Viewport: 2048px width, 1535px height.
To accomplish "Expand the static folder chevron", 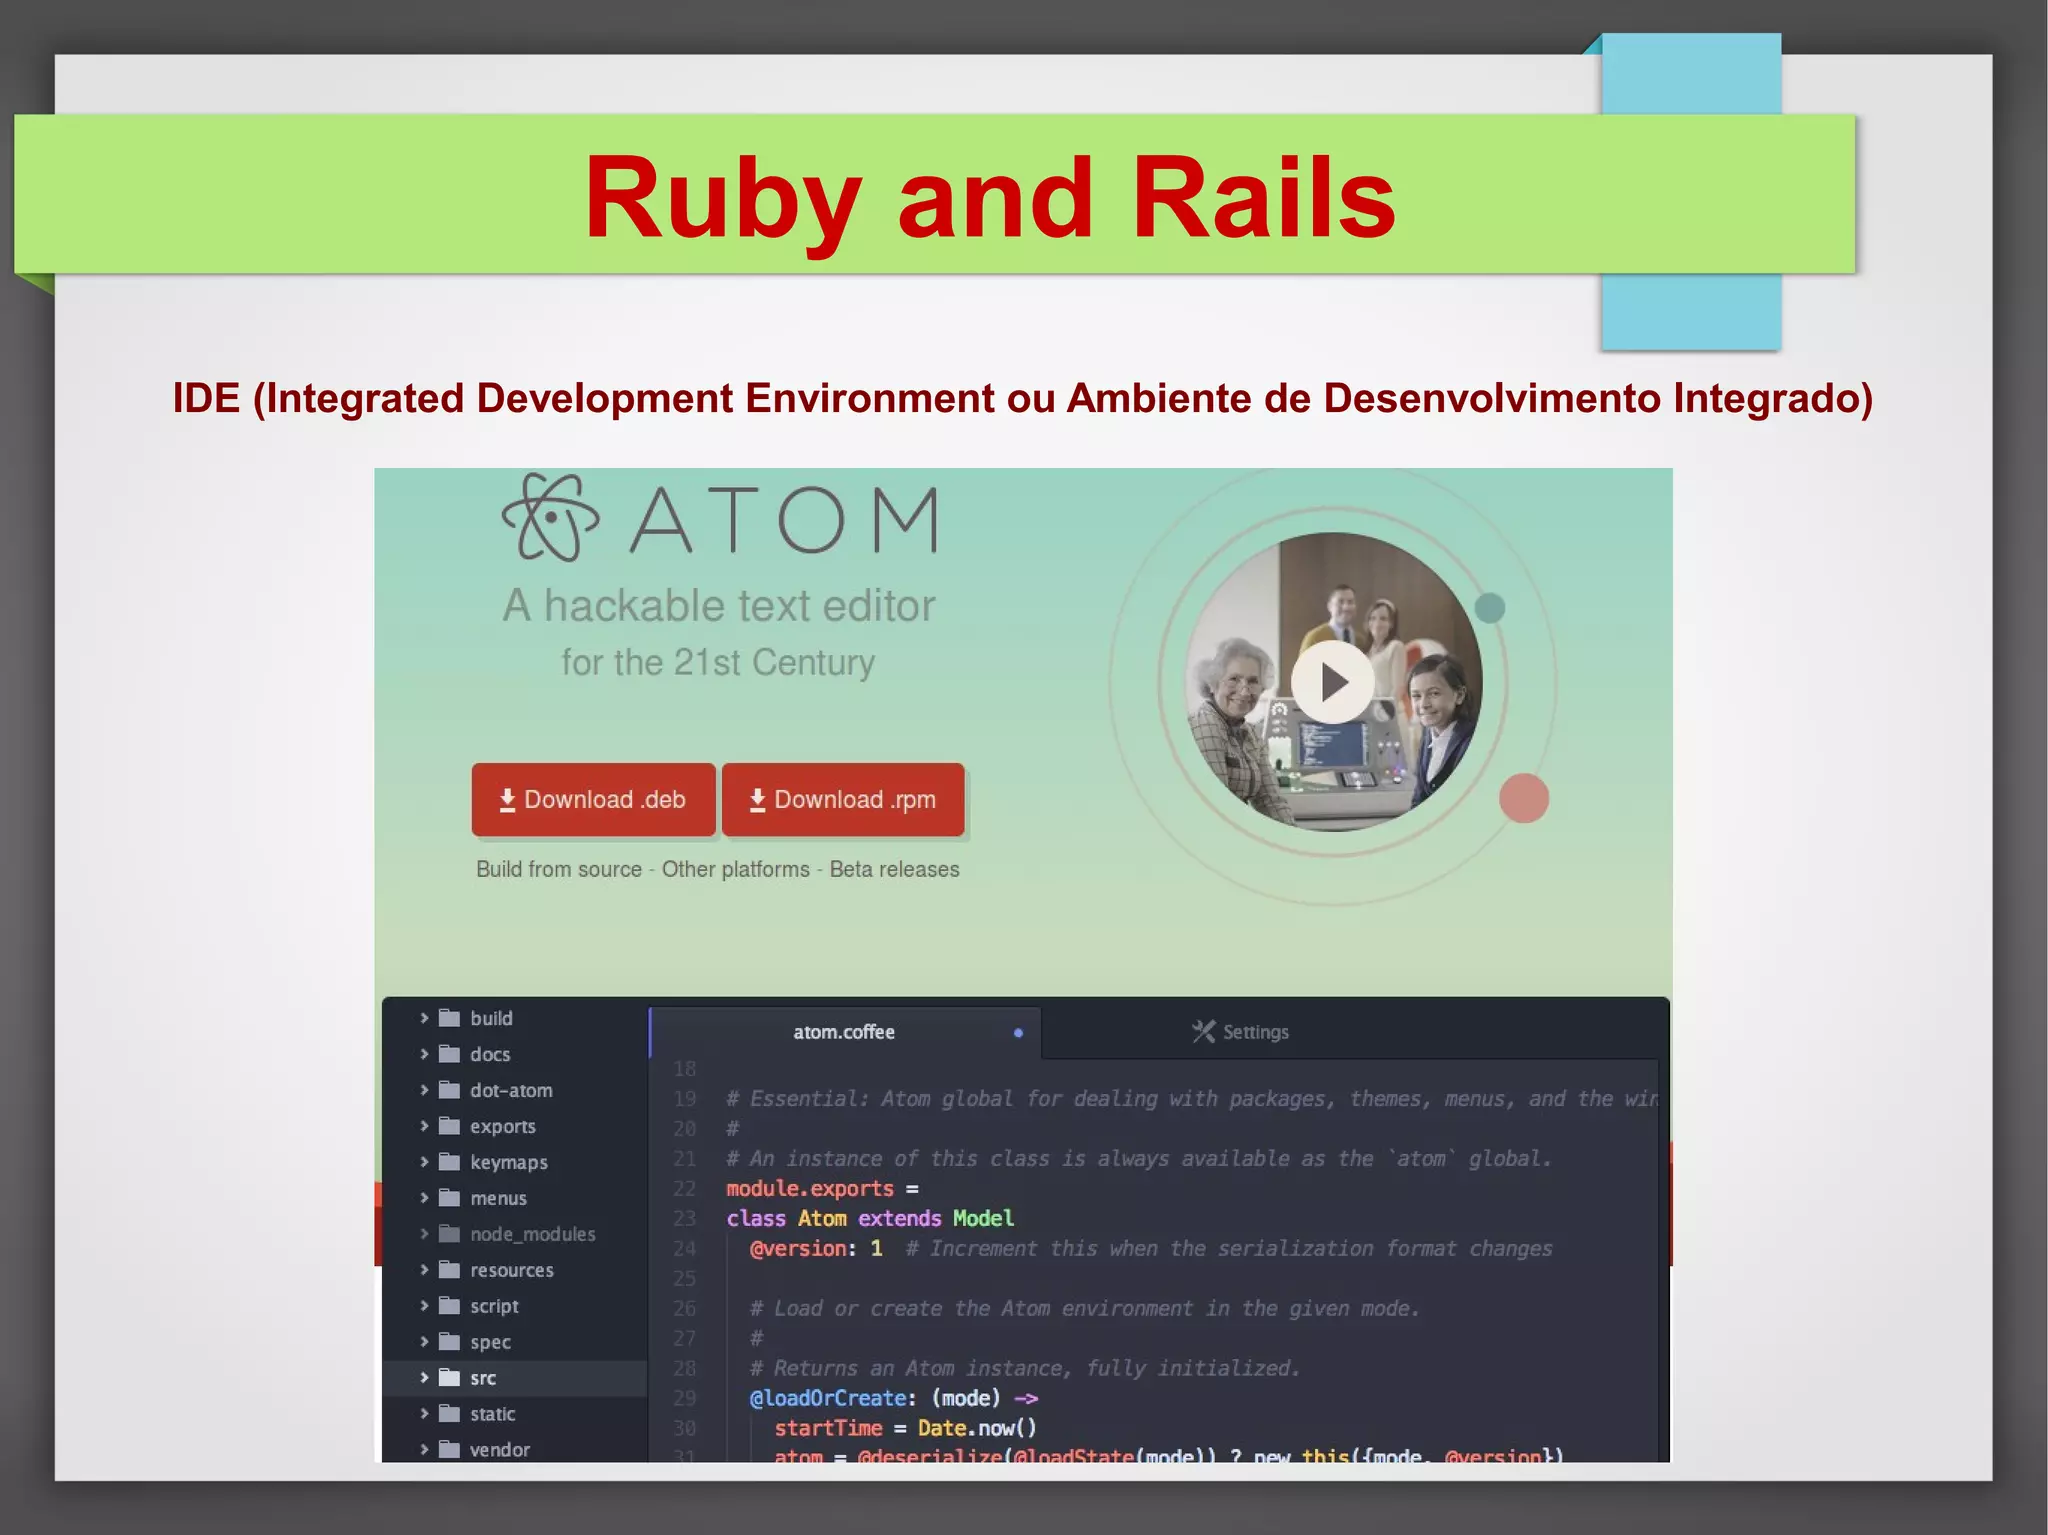I will click(x=424, y=1414).
